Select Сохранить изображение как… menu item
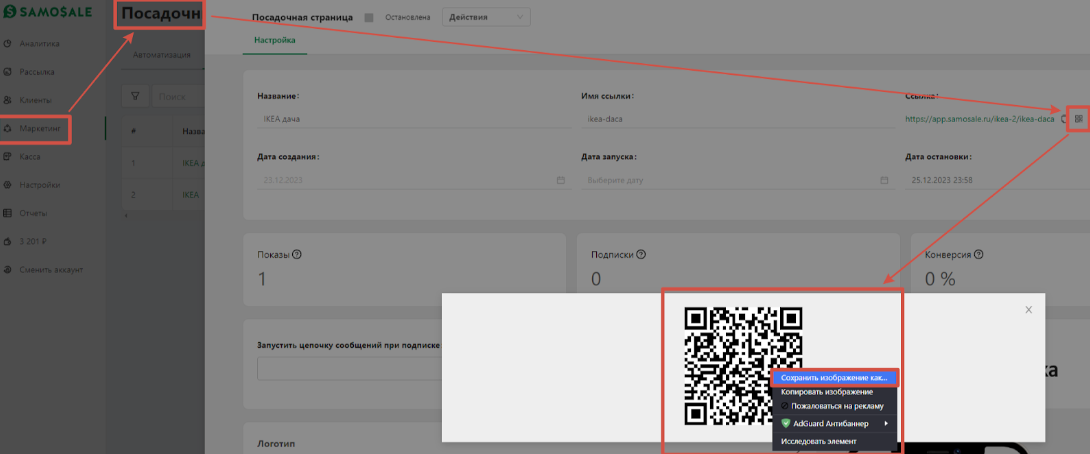 (x=835, y=378)
